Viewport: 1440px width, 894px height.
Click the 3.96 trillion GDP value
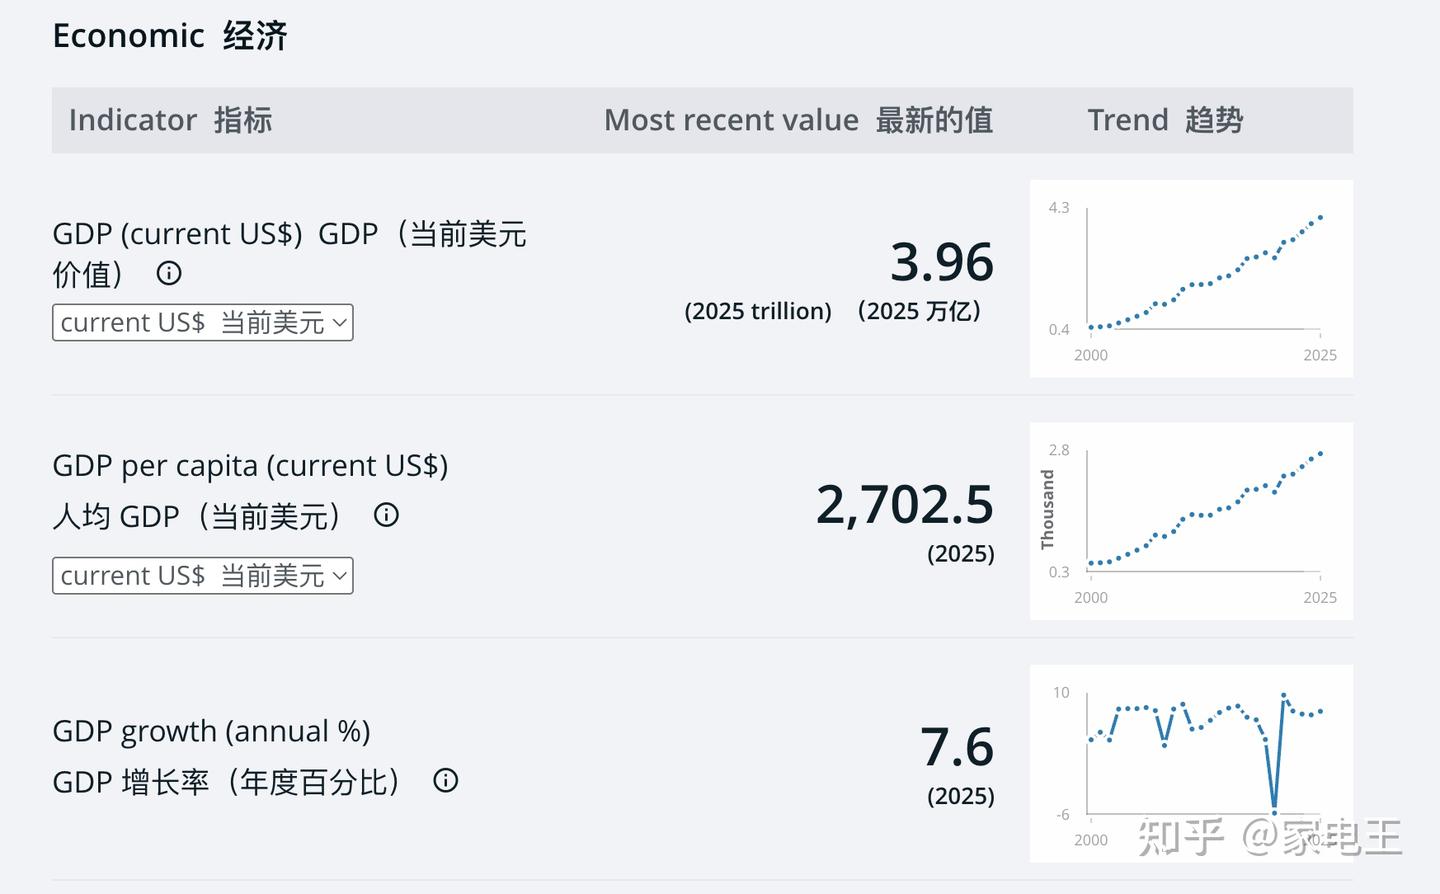tap(942, 262)
